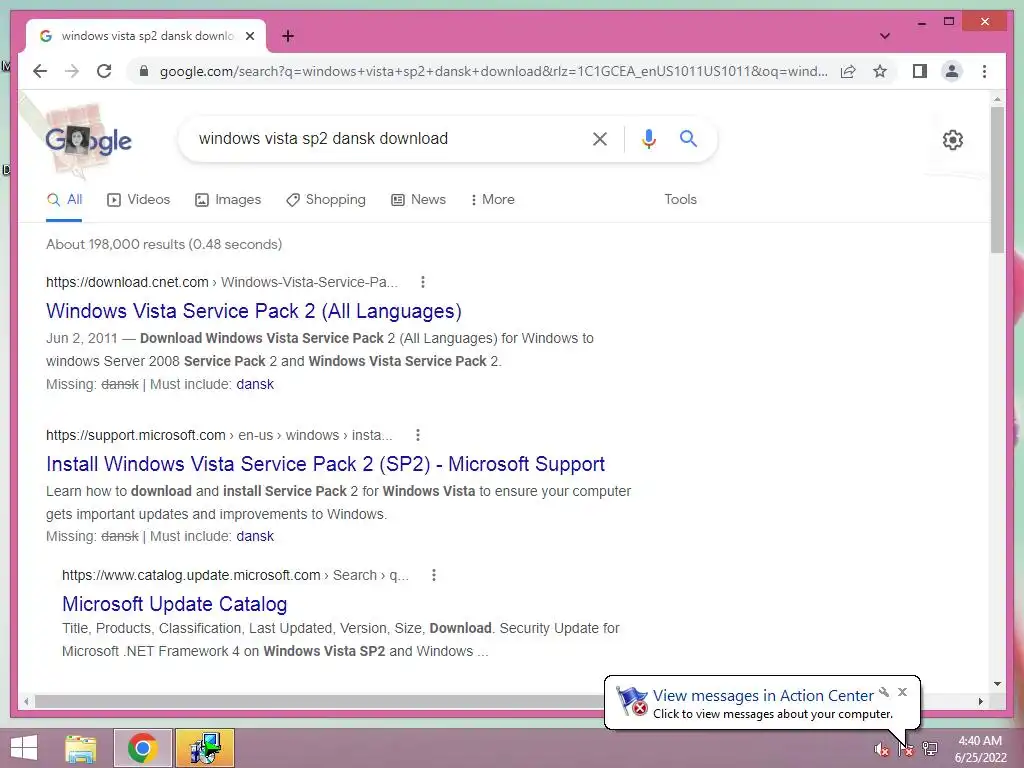Click the horizontal scroll right arrow
Image resolution: width=1024 pixels, height=768 pixels.
point(980,701)
